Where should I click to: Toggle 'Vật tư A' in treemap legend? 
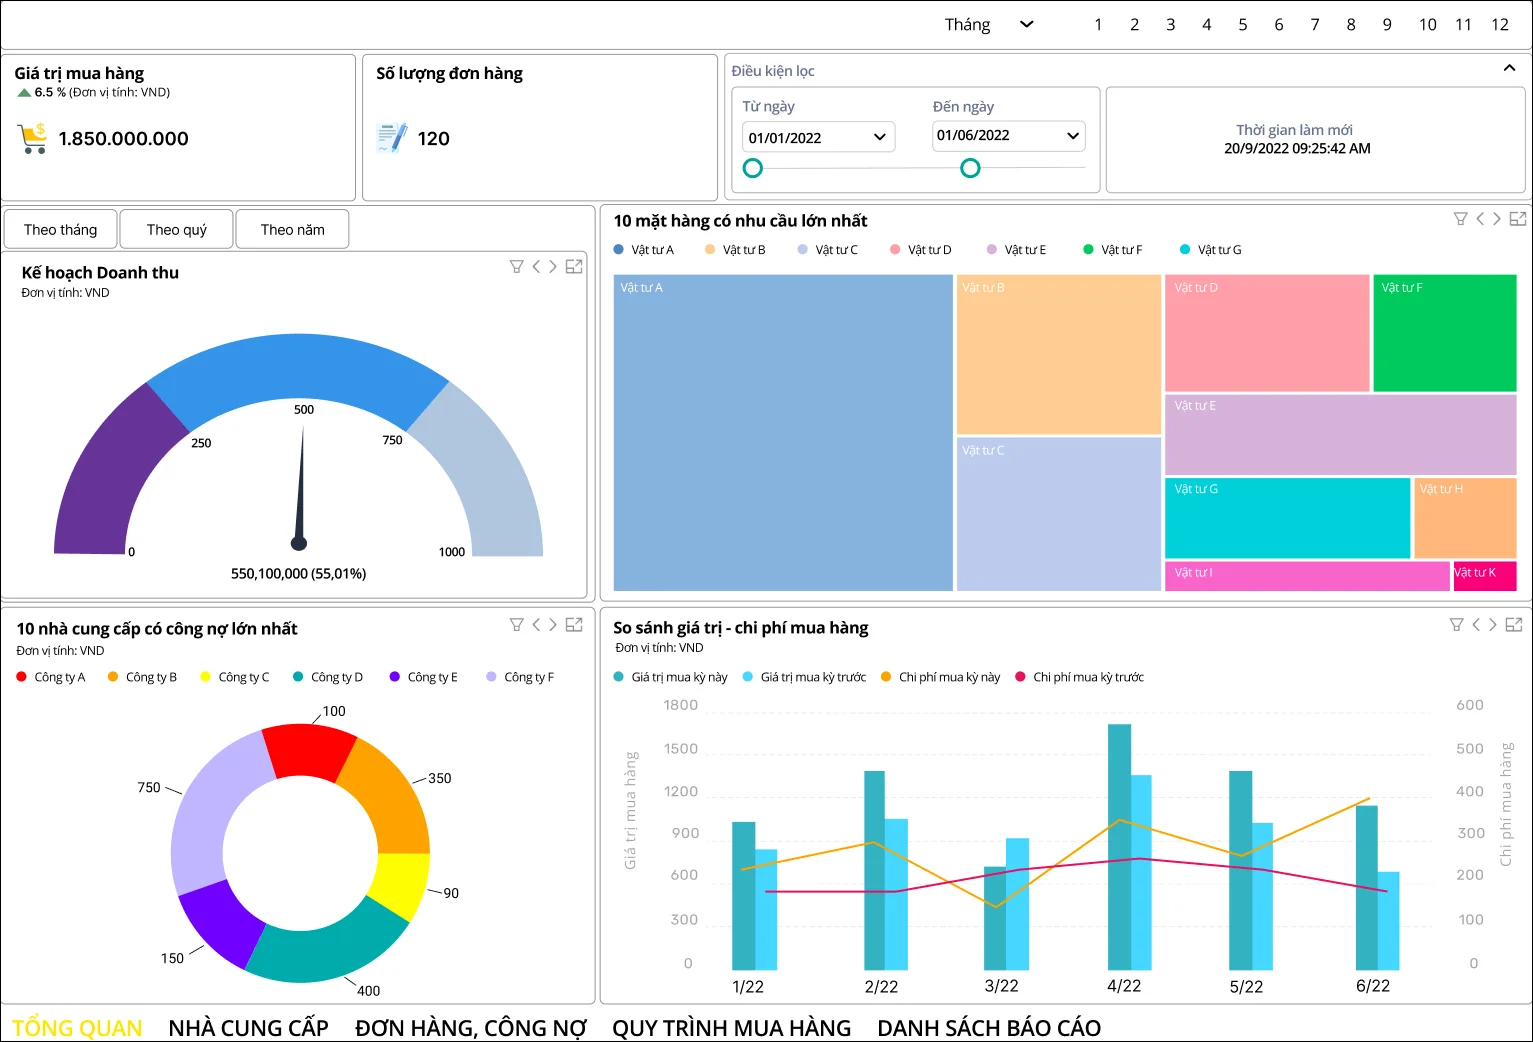(645, 249)
